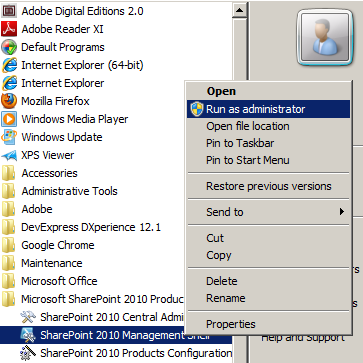Click the SharePoint 2010 Management Shell icon
Screen dimensions: 363x363
pyautogui.click(x=28, y=335)
